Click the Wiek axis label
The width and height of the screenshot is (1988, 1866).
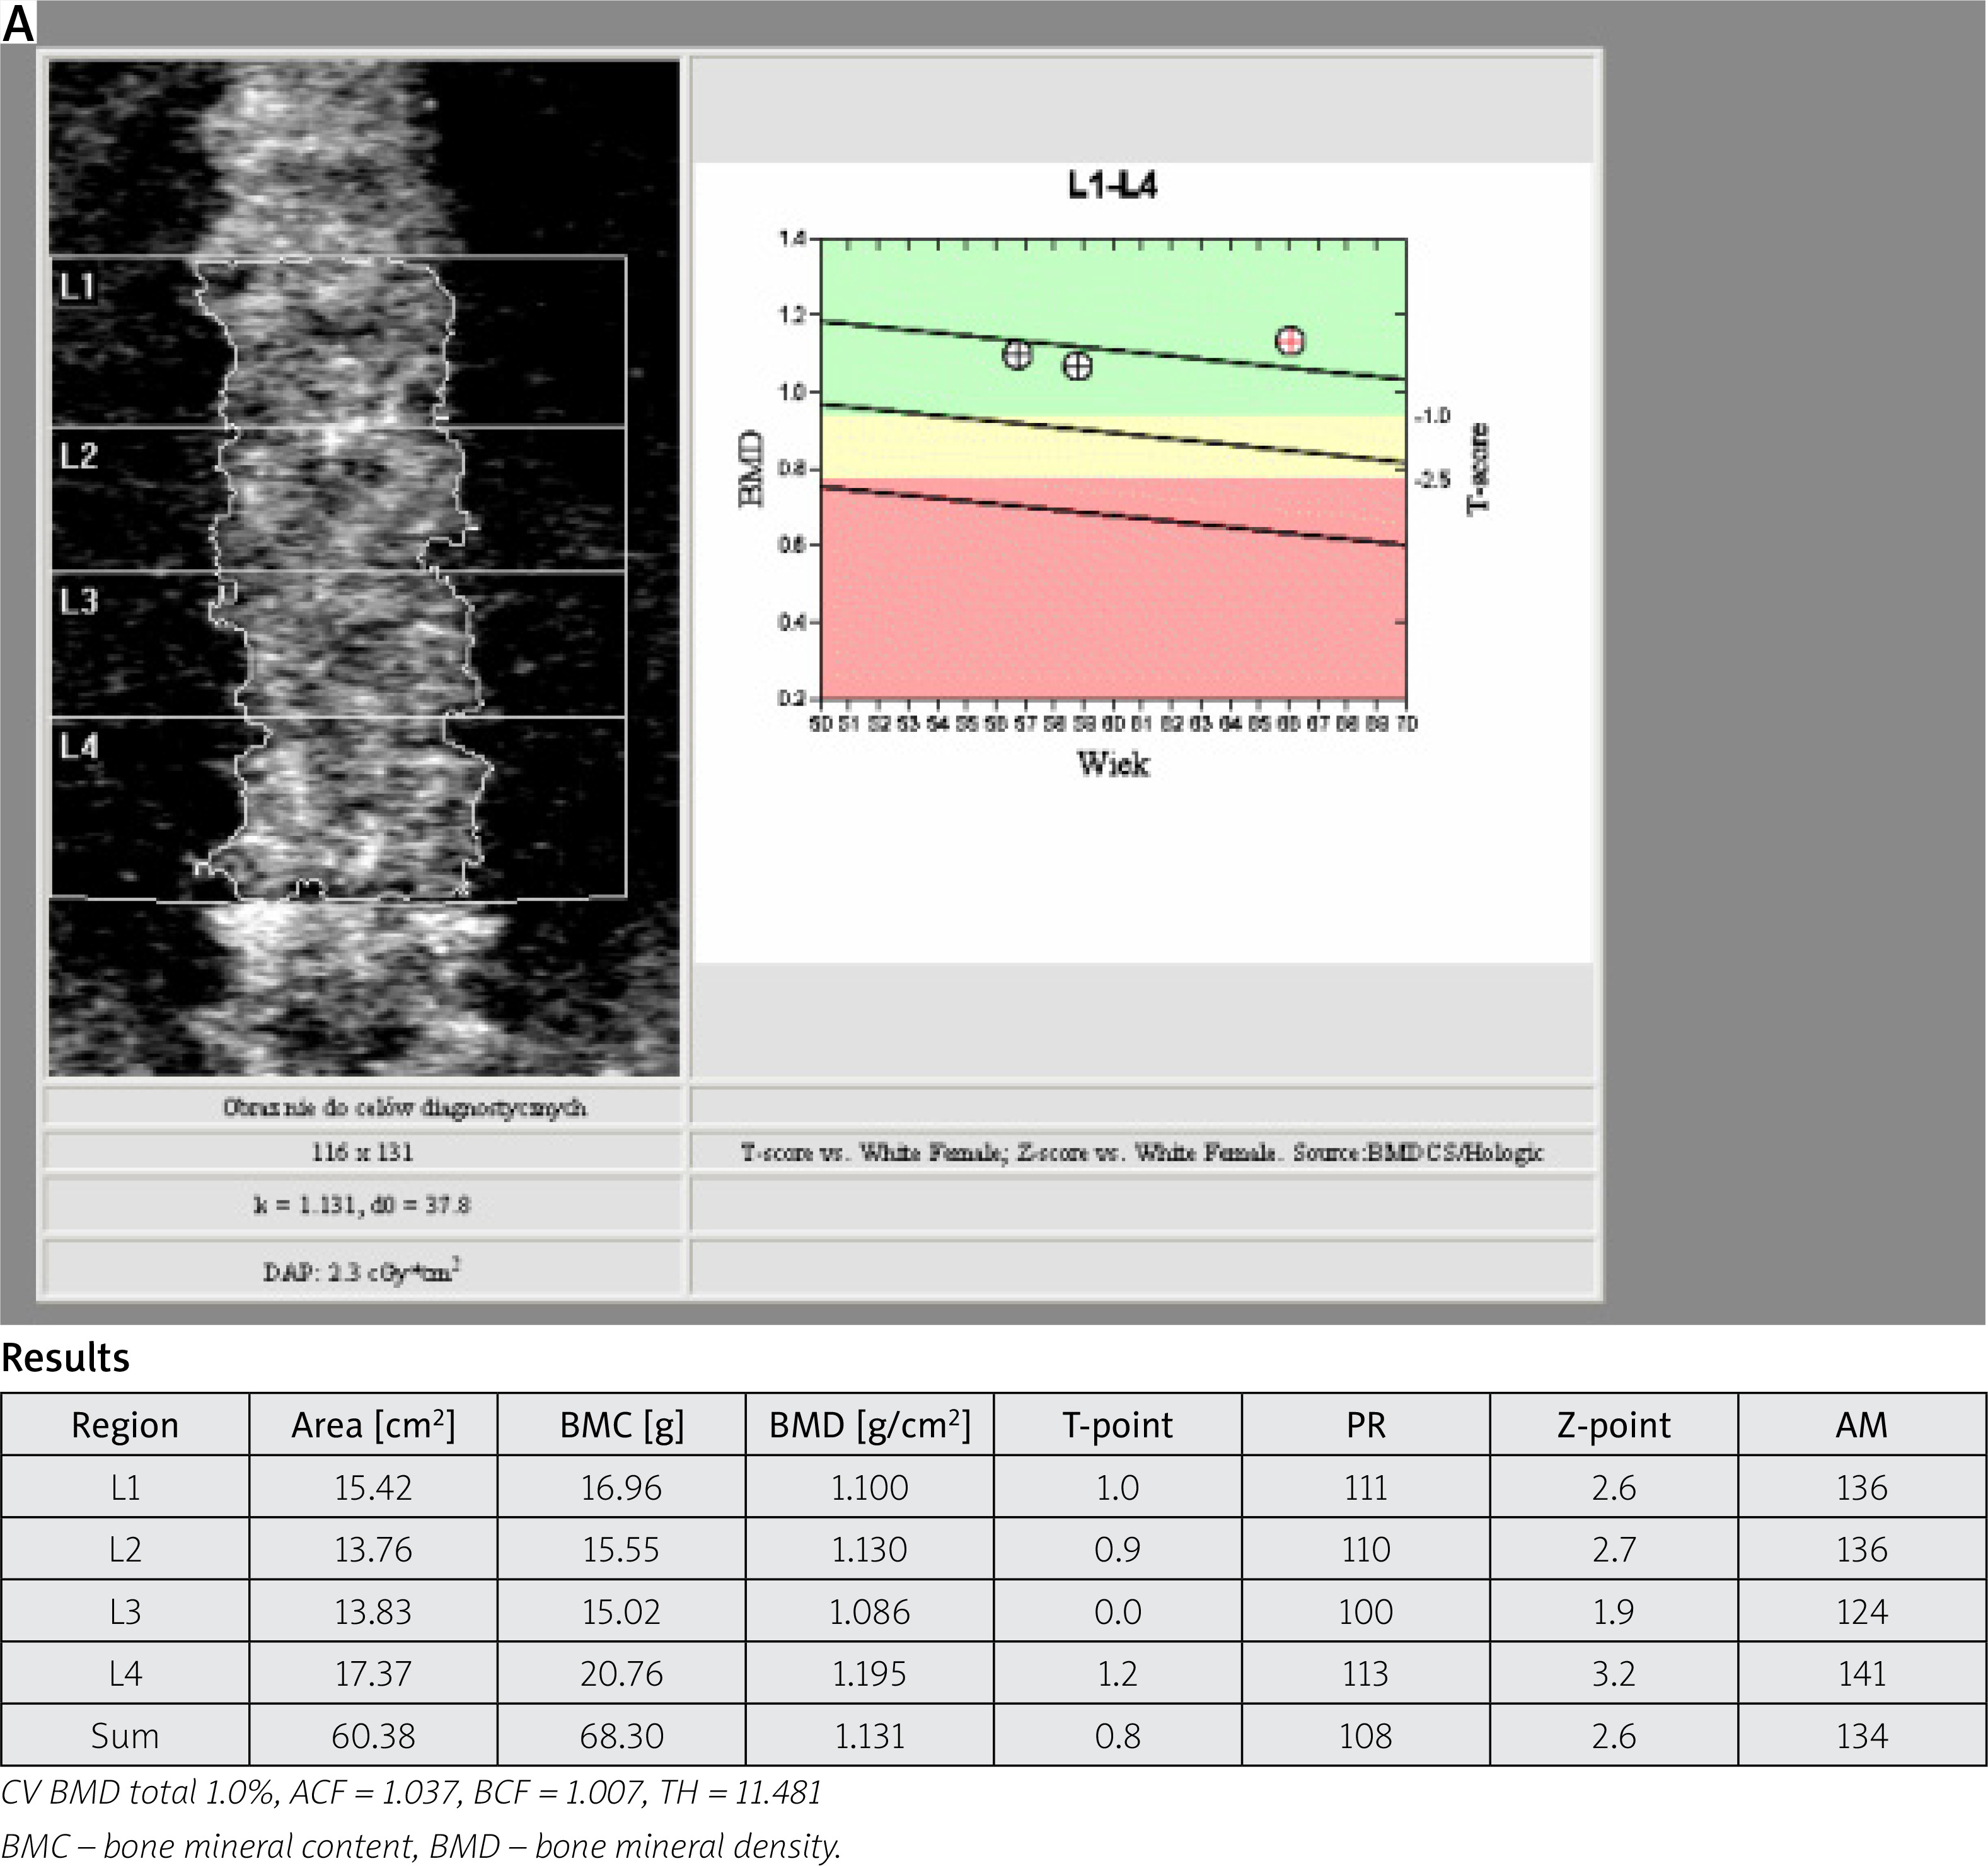click(1113, 765)
